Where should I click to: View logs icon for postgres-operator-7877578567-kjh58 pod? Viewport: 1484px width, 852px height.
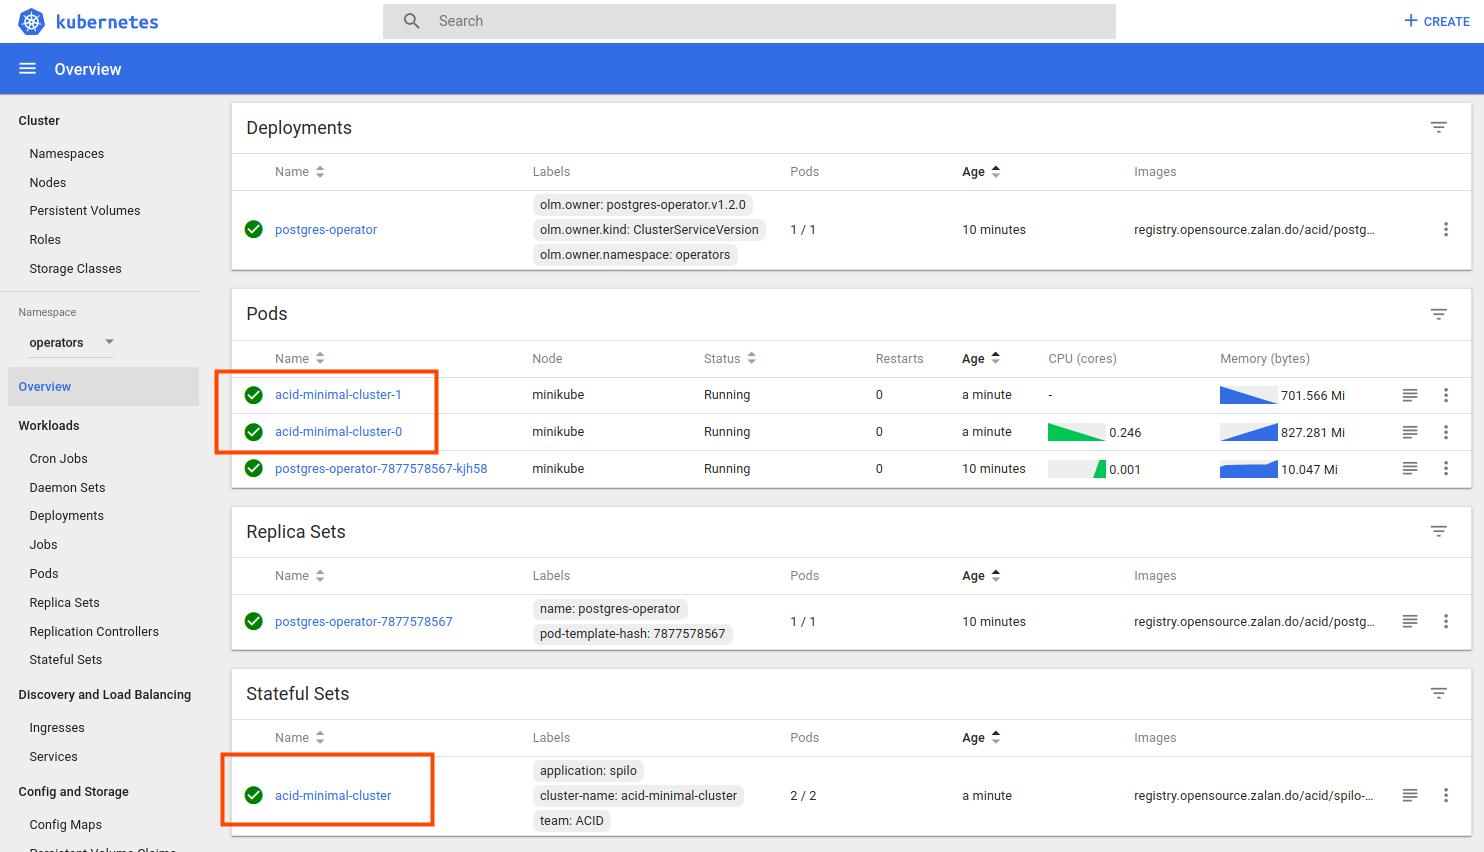(x=1410, y=468)
